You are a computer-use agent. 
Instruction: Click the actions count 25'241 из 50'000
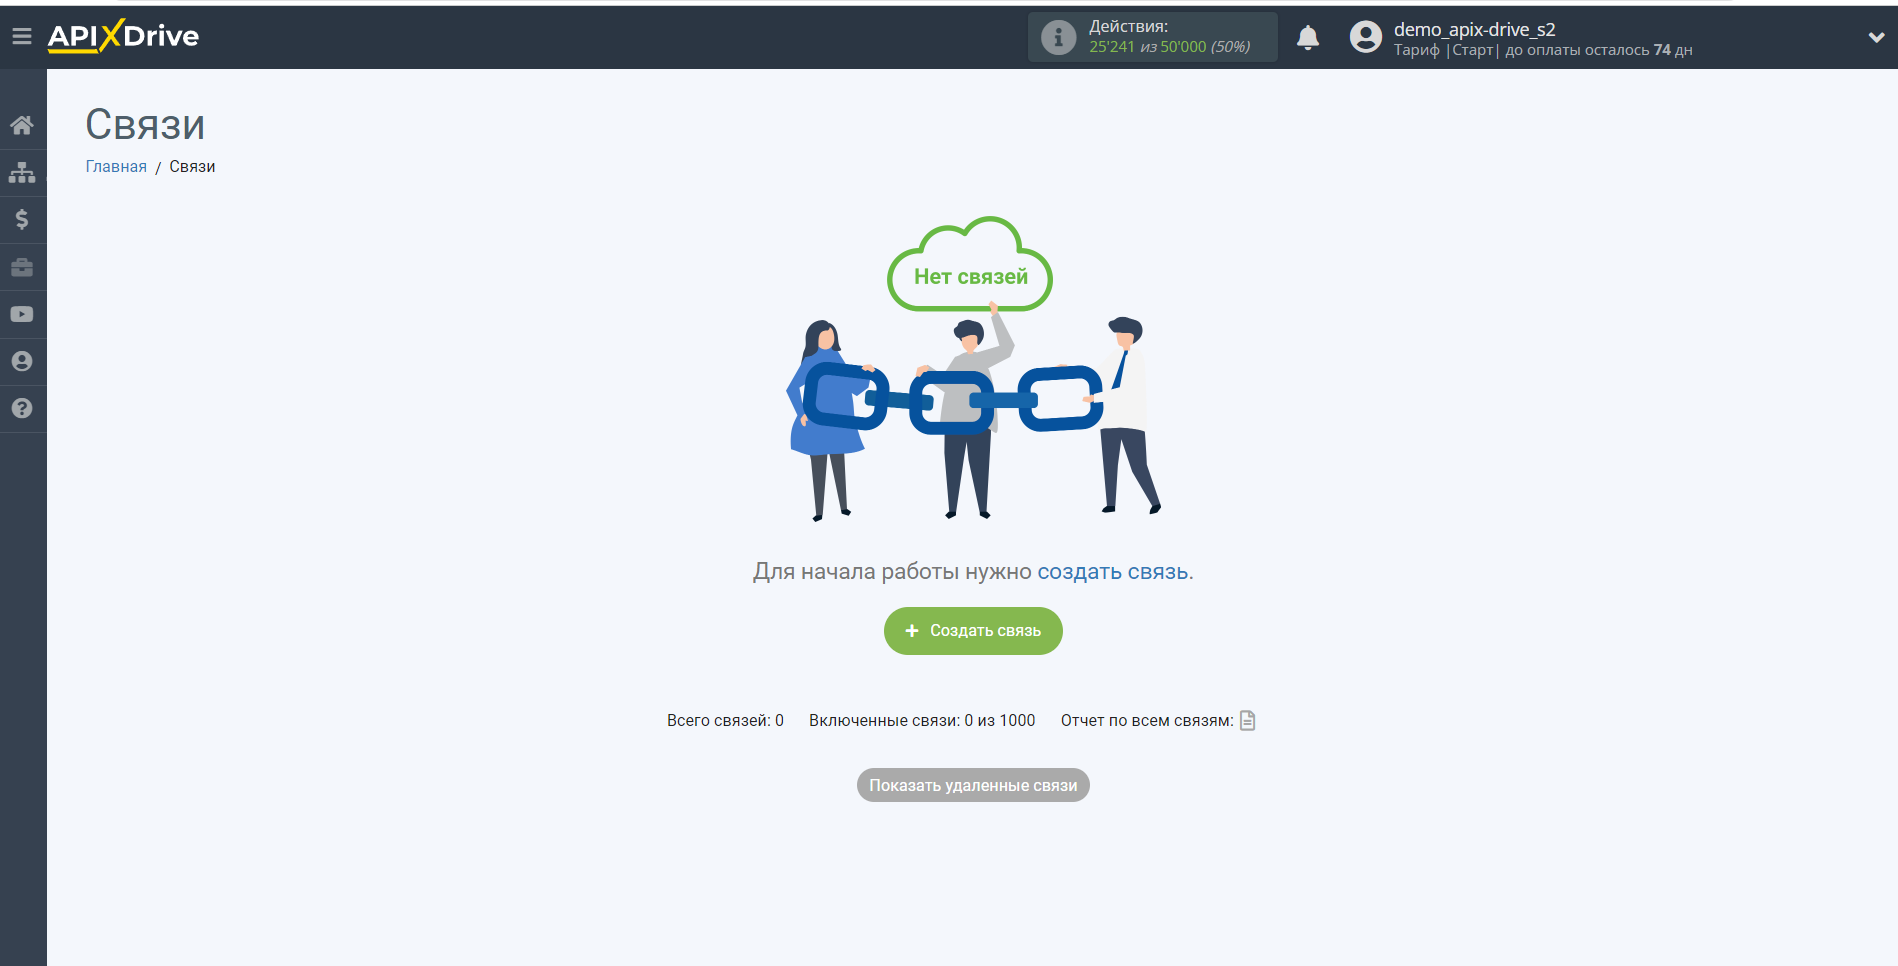click(1170, 47)
